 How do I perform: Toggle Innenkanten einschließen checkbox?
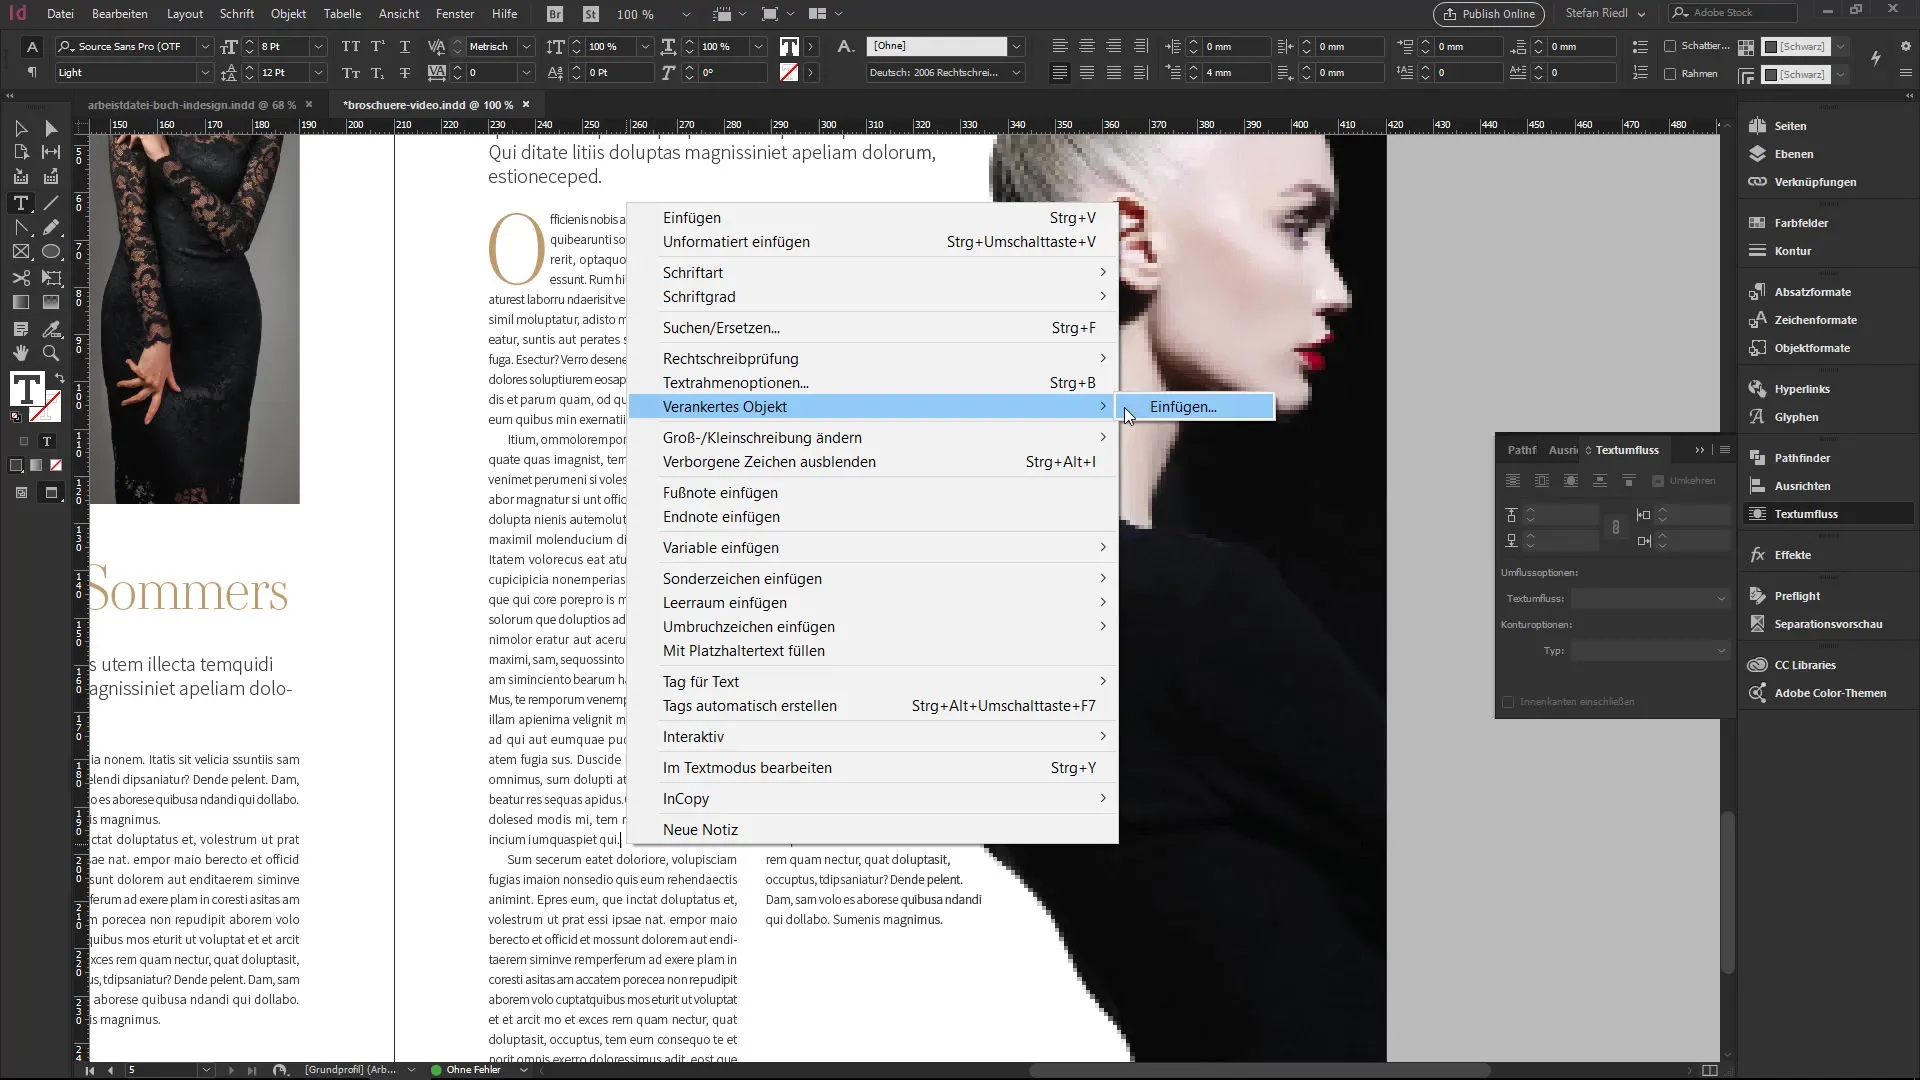click(1508, 702)
